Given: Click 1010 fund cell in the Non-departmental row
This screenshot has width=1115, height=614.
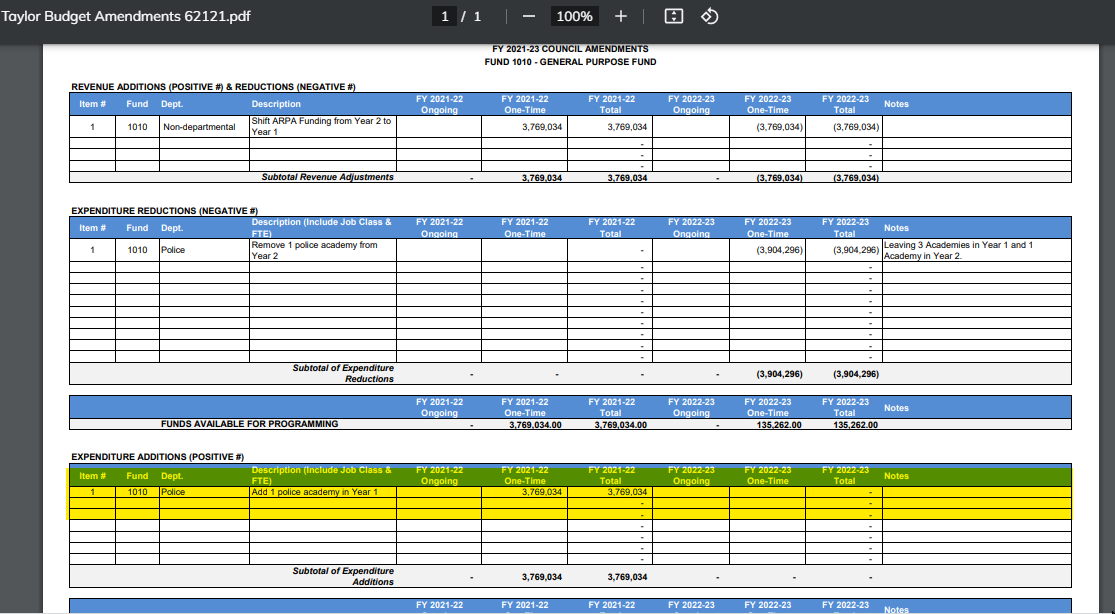Looking at the screenshot, I should (x=137, y=127).
